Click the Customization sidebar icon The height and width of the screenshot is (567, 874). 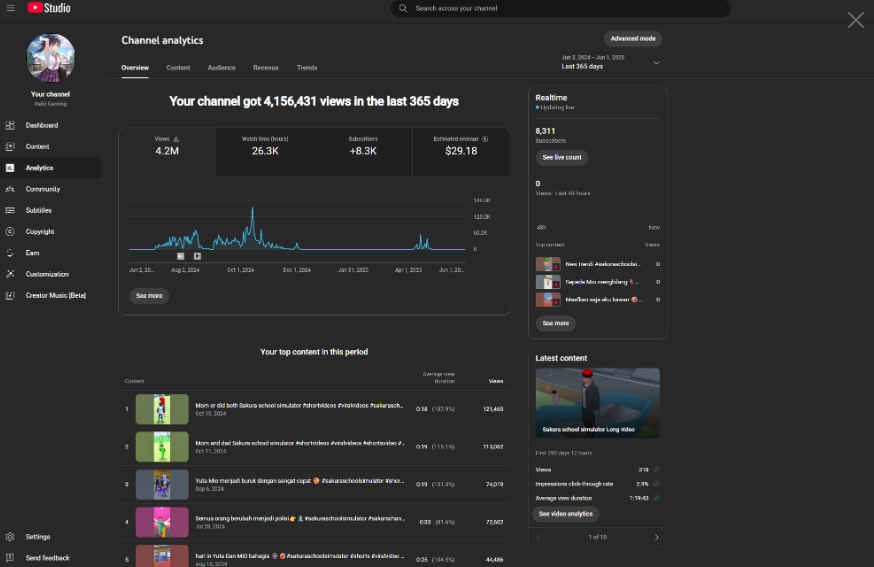[10, 274]
